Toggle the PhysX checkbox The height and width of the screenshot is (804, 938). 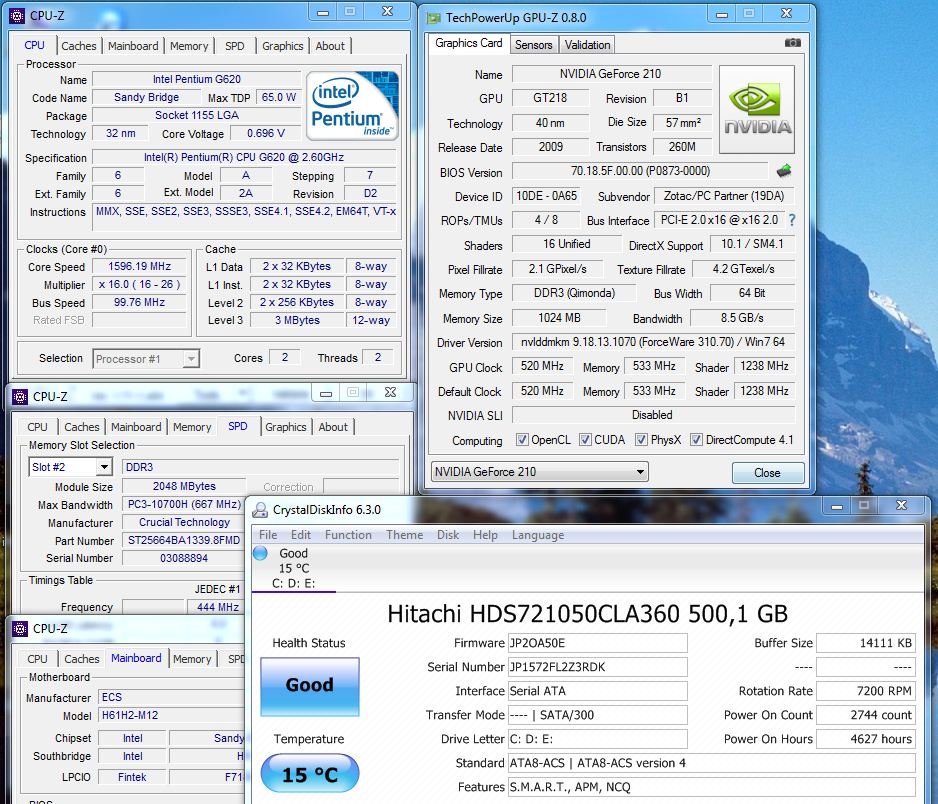click(641, 440)
